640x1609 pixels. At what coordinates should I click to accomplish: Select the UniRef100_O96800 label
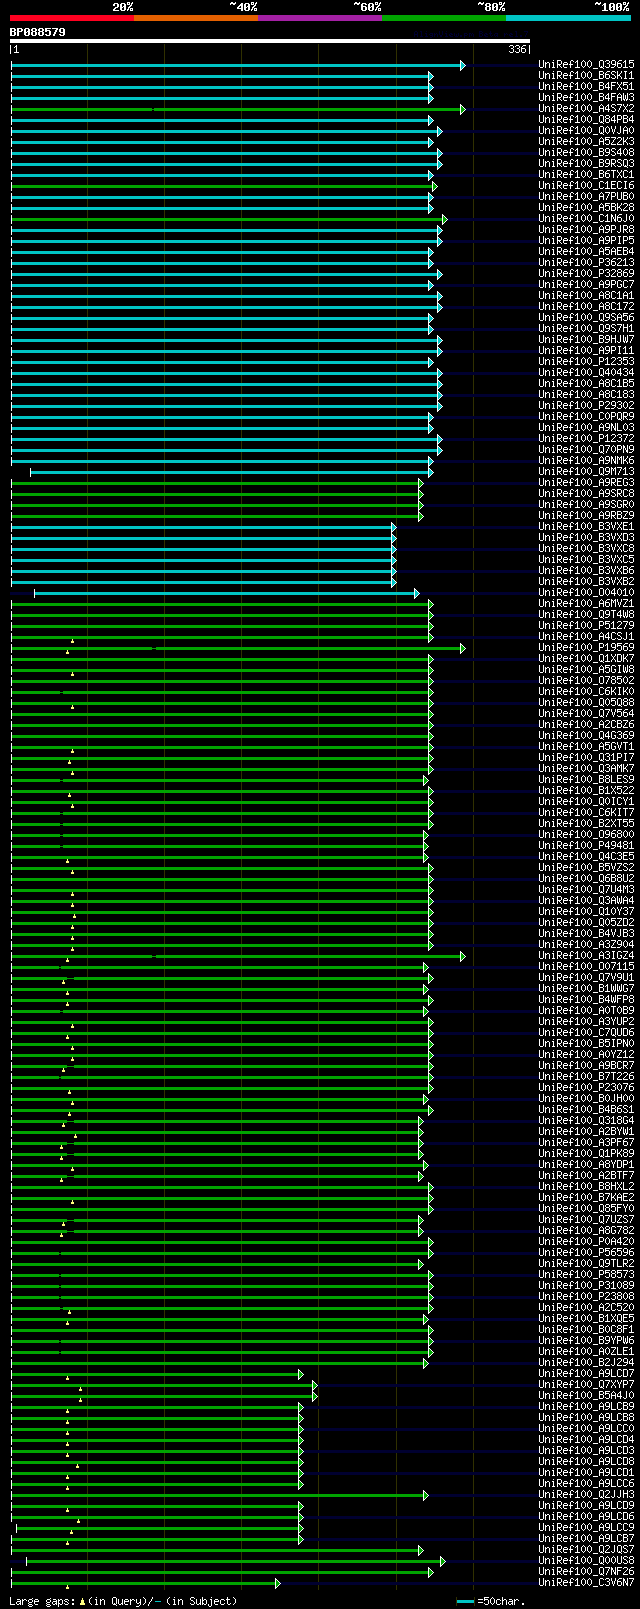[586, 834]
